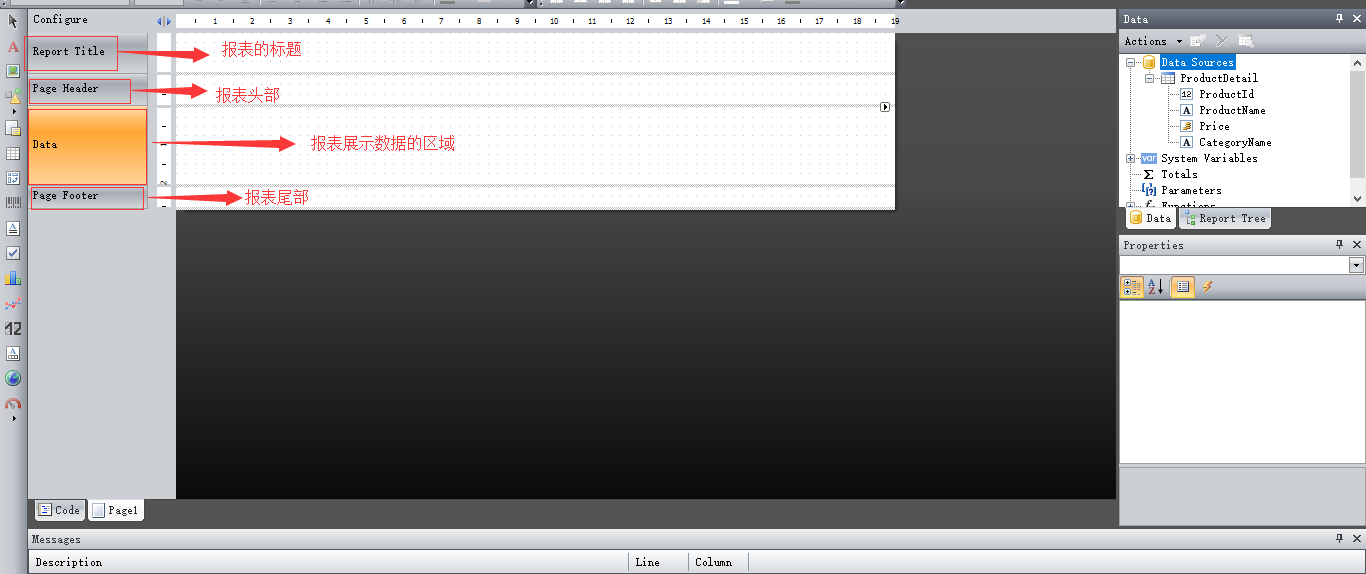Image resolution: width=1366 pixels, height=574 pixels.
Task: Expand the System Variables node
Action: 1131,158
